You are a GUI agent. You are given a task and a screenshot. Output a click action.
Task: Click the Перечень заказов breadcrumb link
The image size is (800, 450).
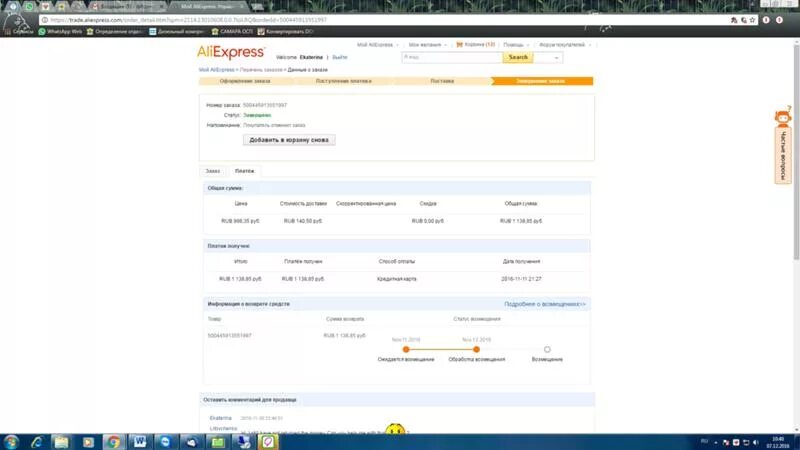coord(261,70)
